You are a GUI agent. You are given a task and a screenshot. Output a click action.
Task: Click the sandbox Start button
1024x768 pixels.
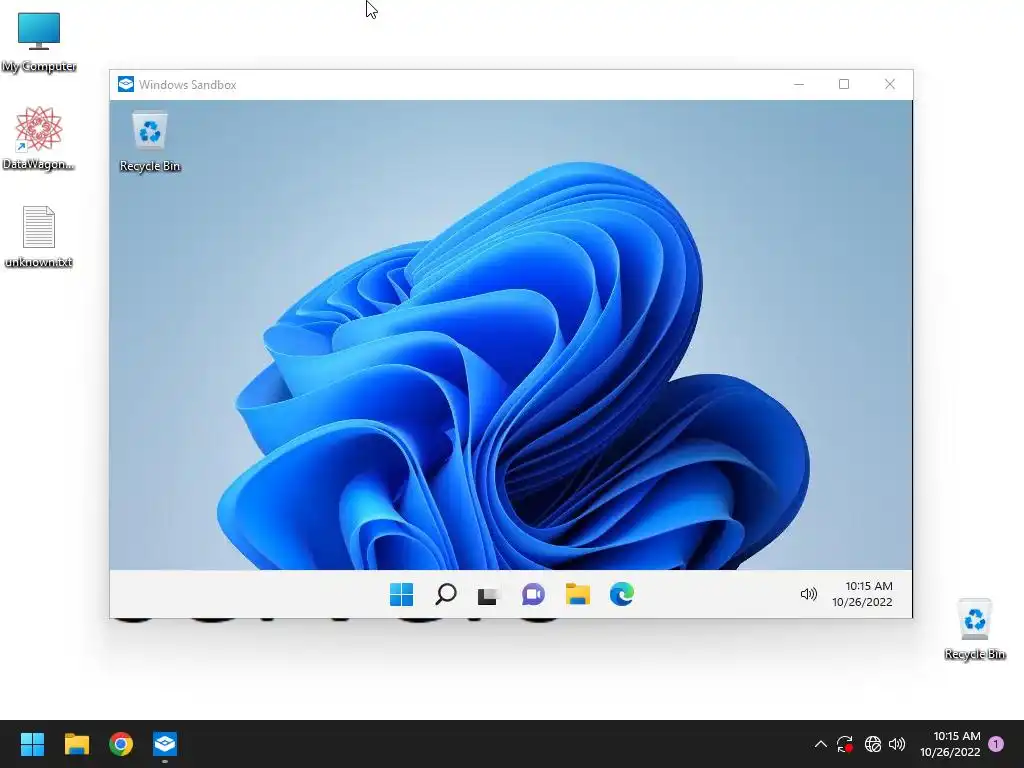click(x=401, y=594)
